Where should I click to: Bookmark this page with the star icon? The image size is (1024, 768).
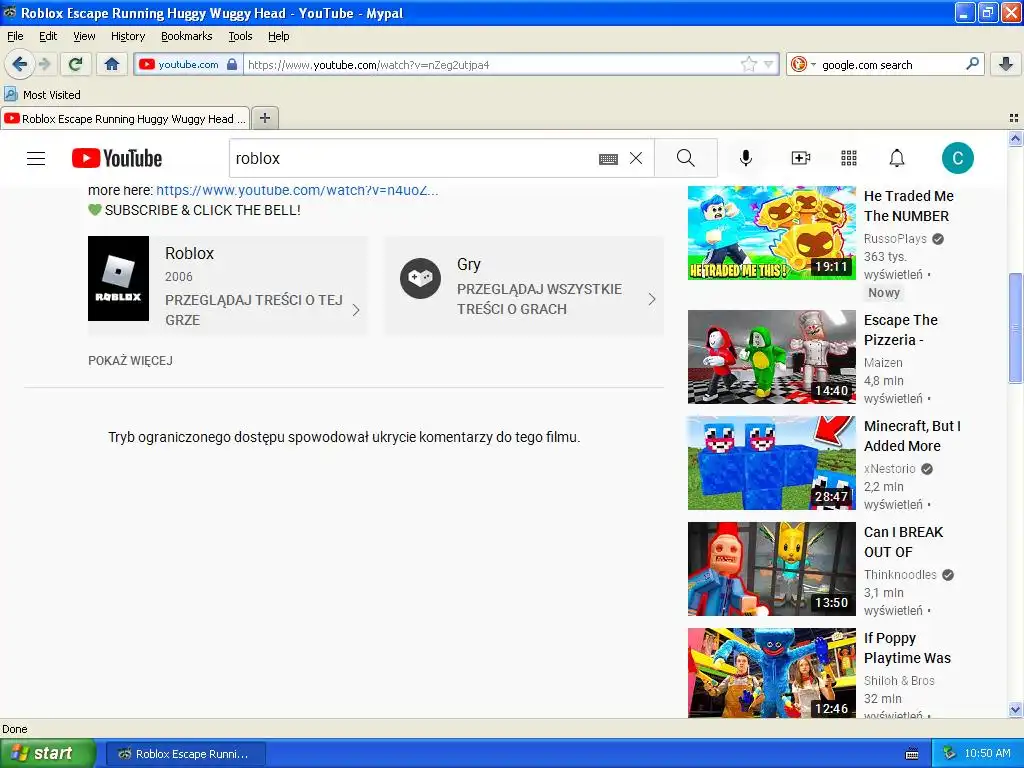tap(748, 64)
